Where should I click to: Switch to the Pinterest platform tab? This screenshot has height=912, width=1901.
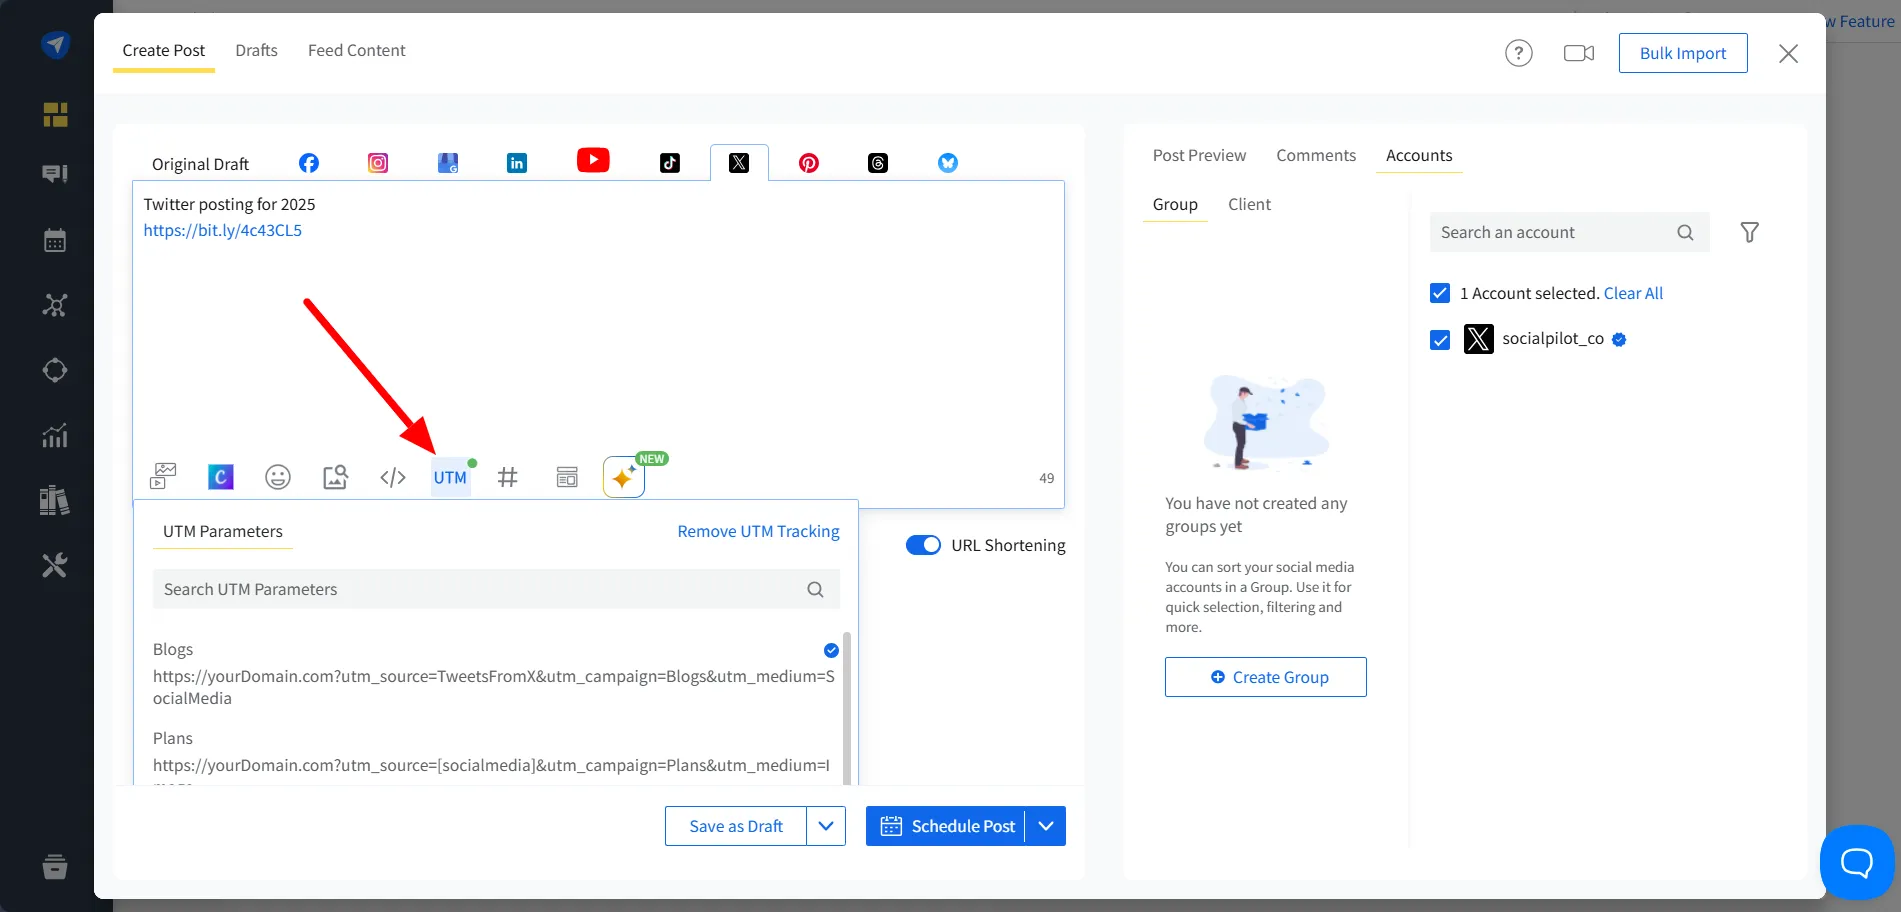(x=809, y=163)
